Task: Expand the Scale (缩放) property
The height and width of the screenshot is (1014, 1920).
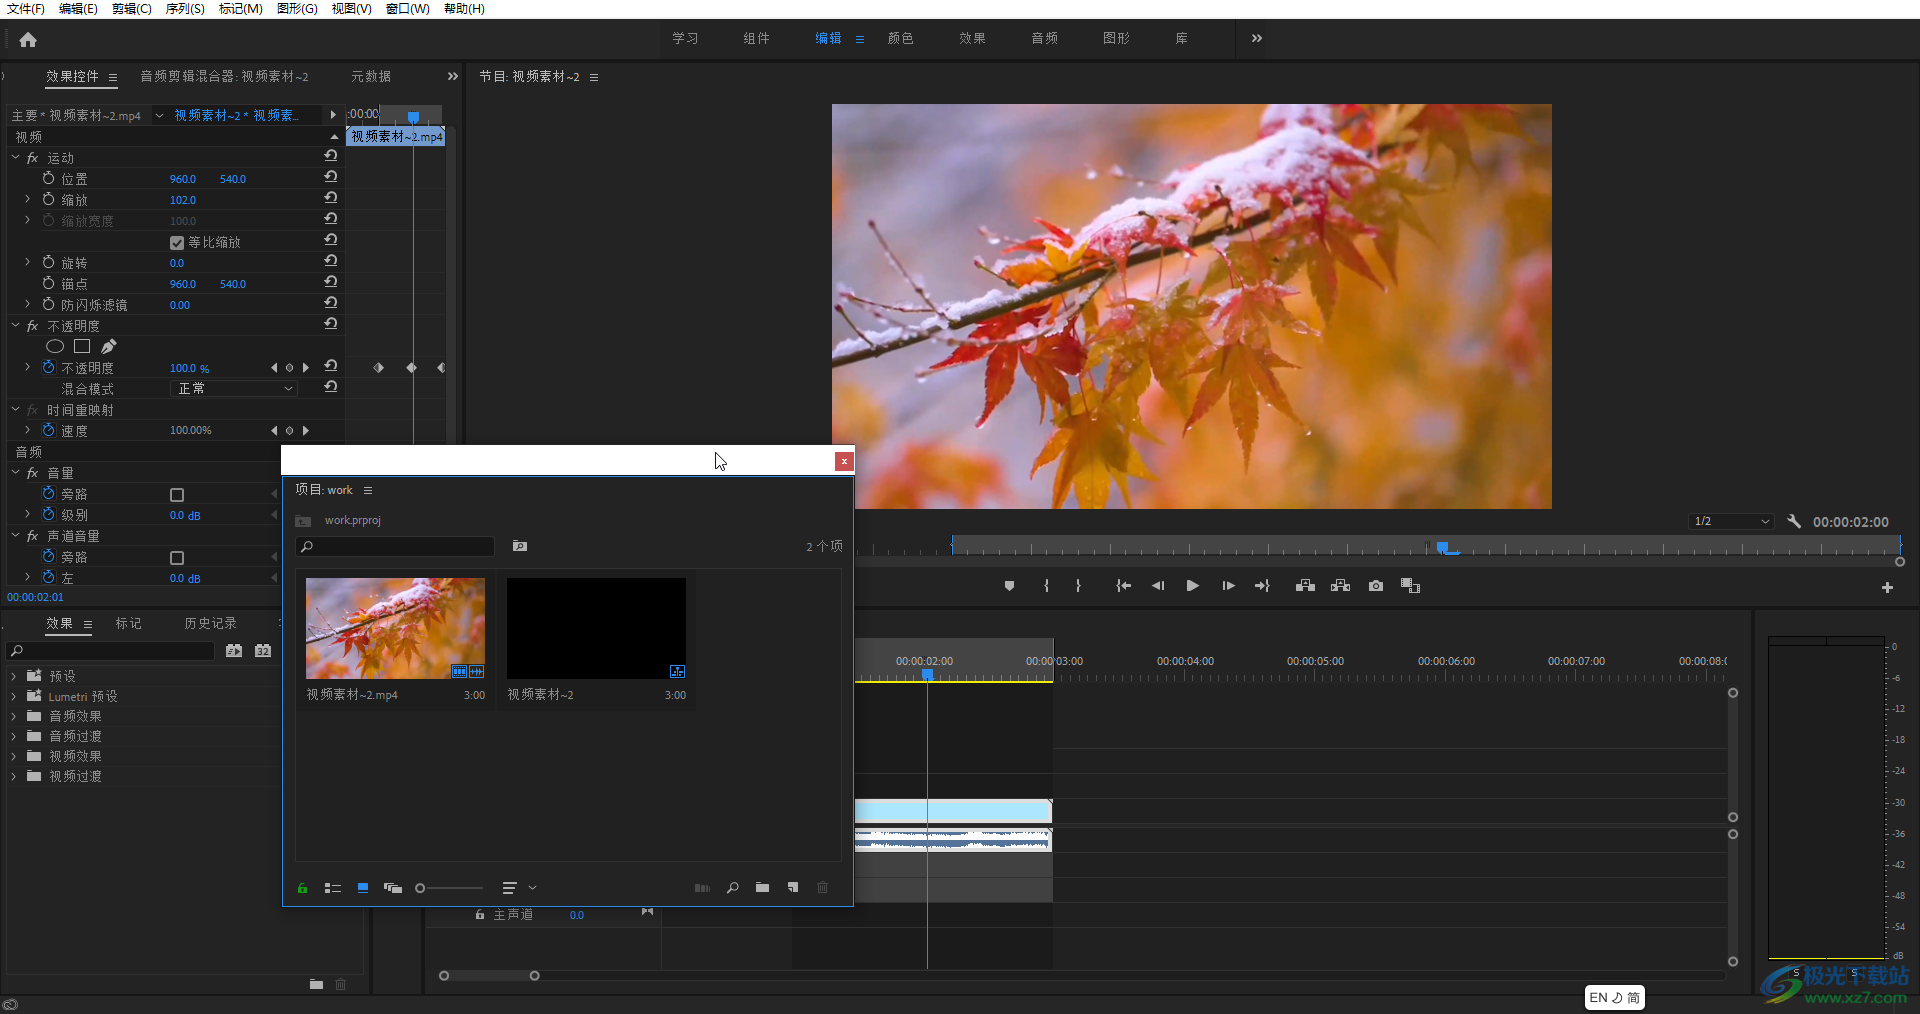Action: (x=27, y=199)
